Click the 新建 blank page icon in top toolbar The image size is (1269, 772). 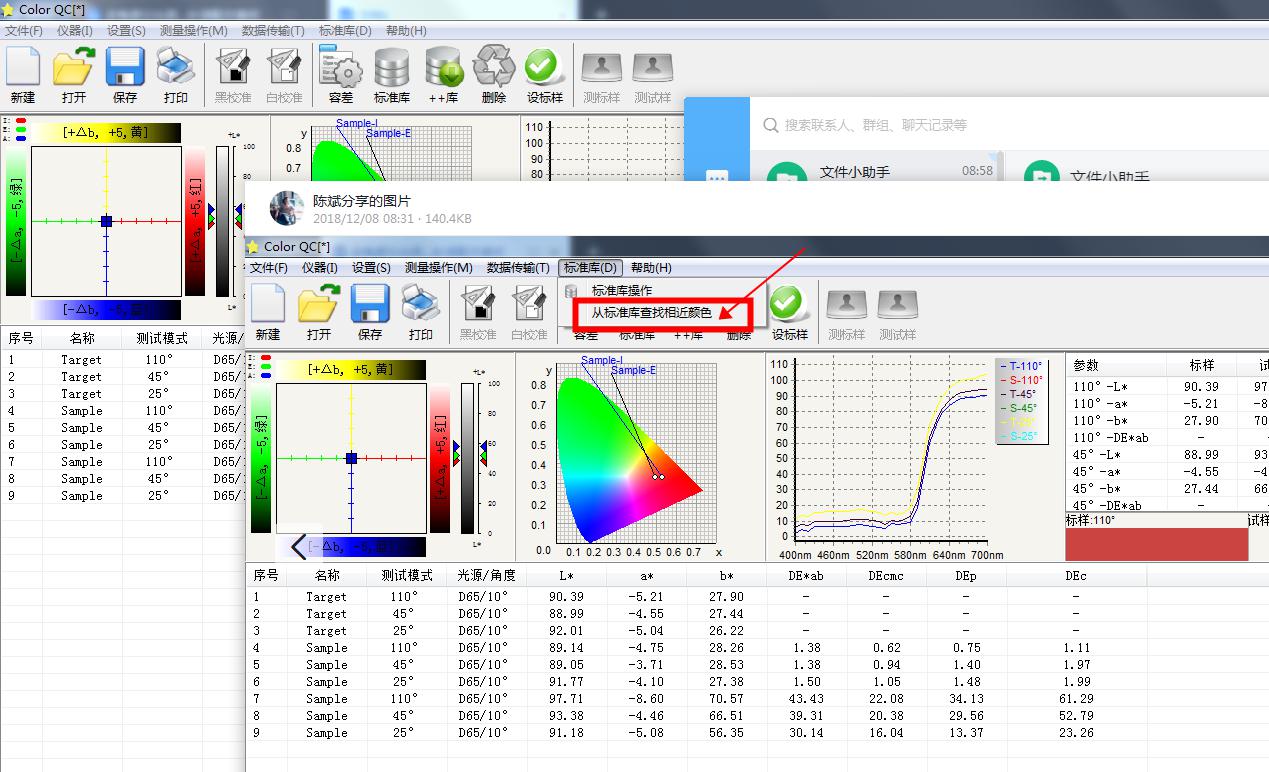point(22,70)
